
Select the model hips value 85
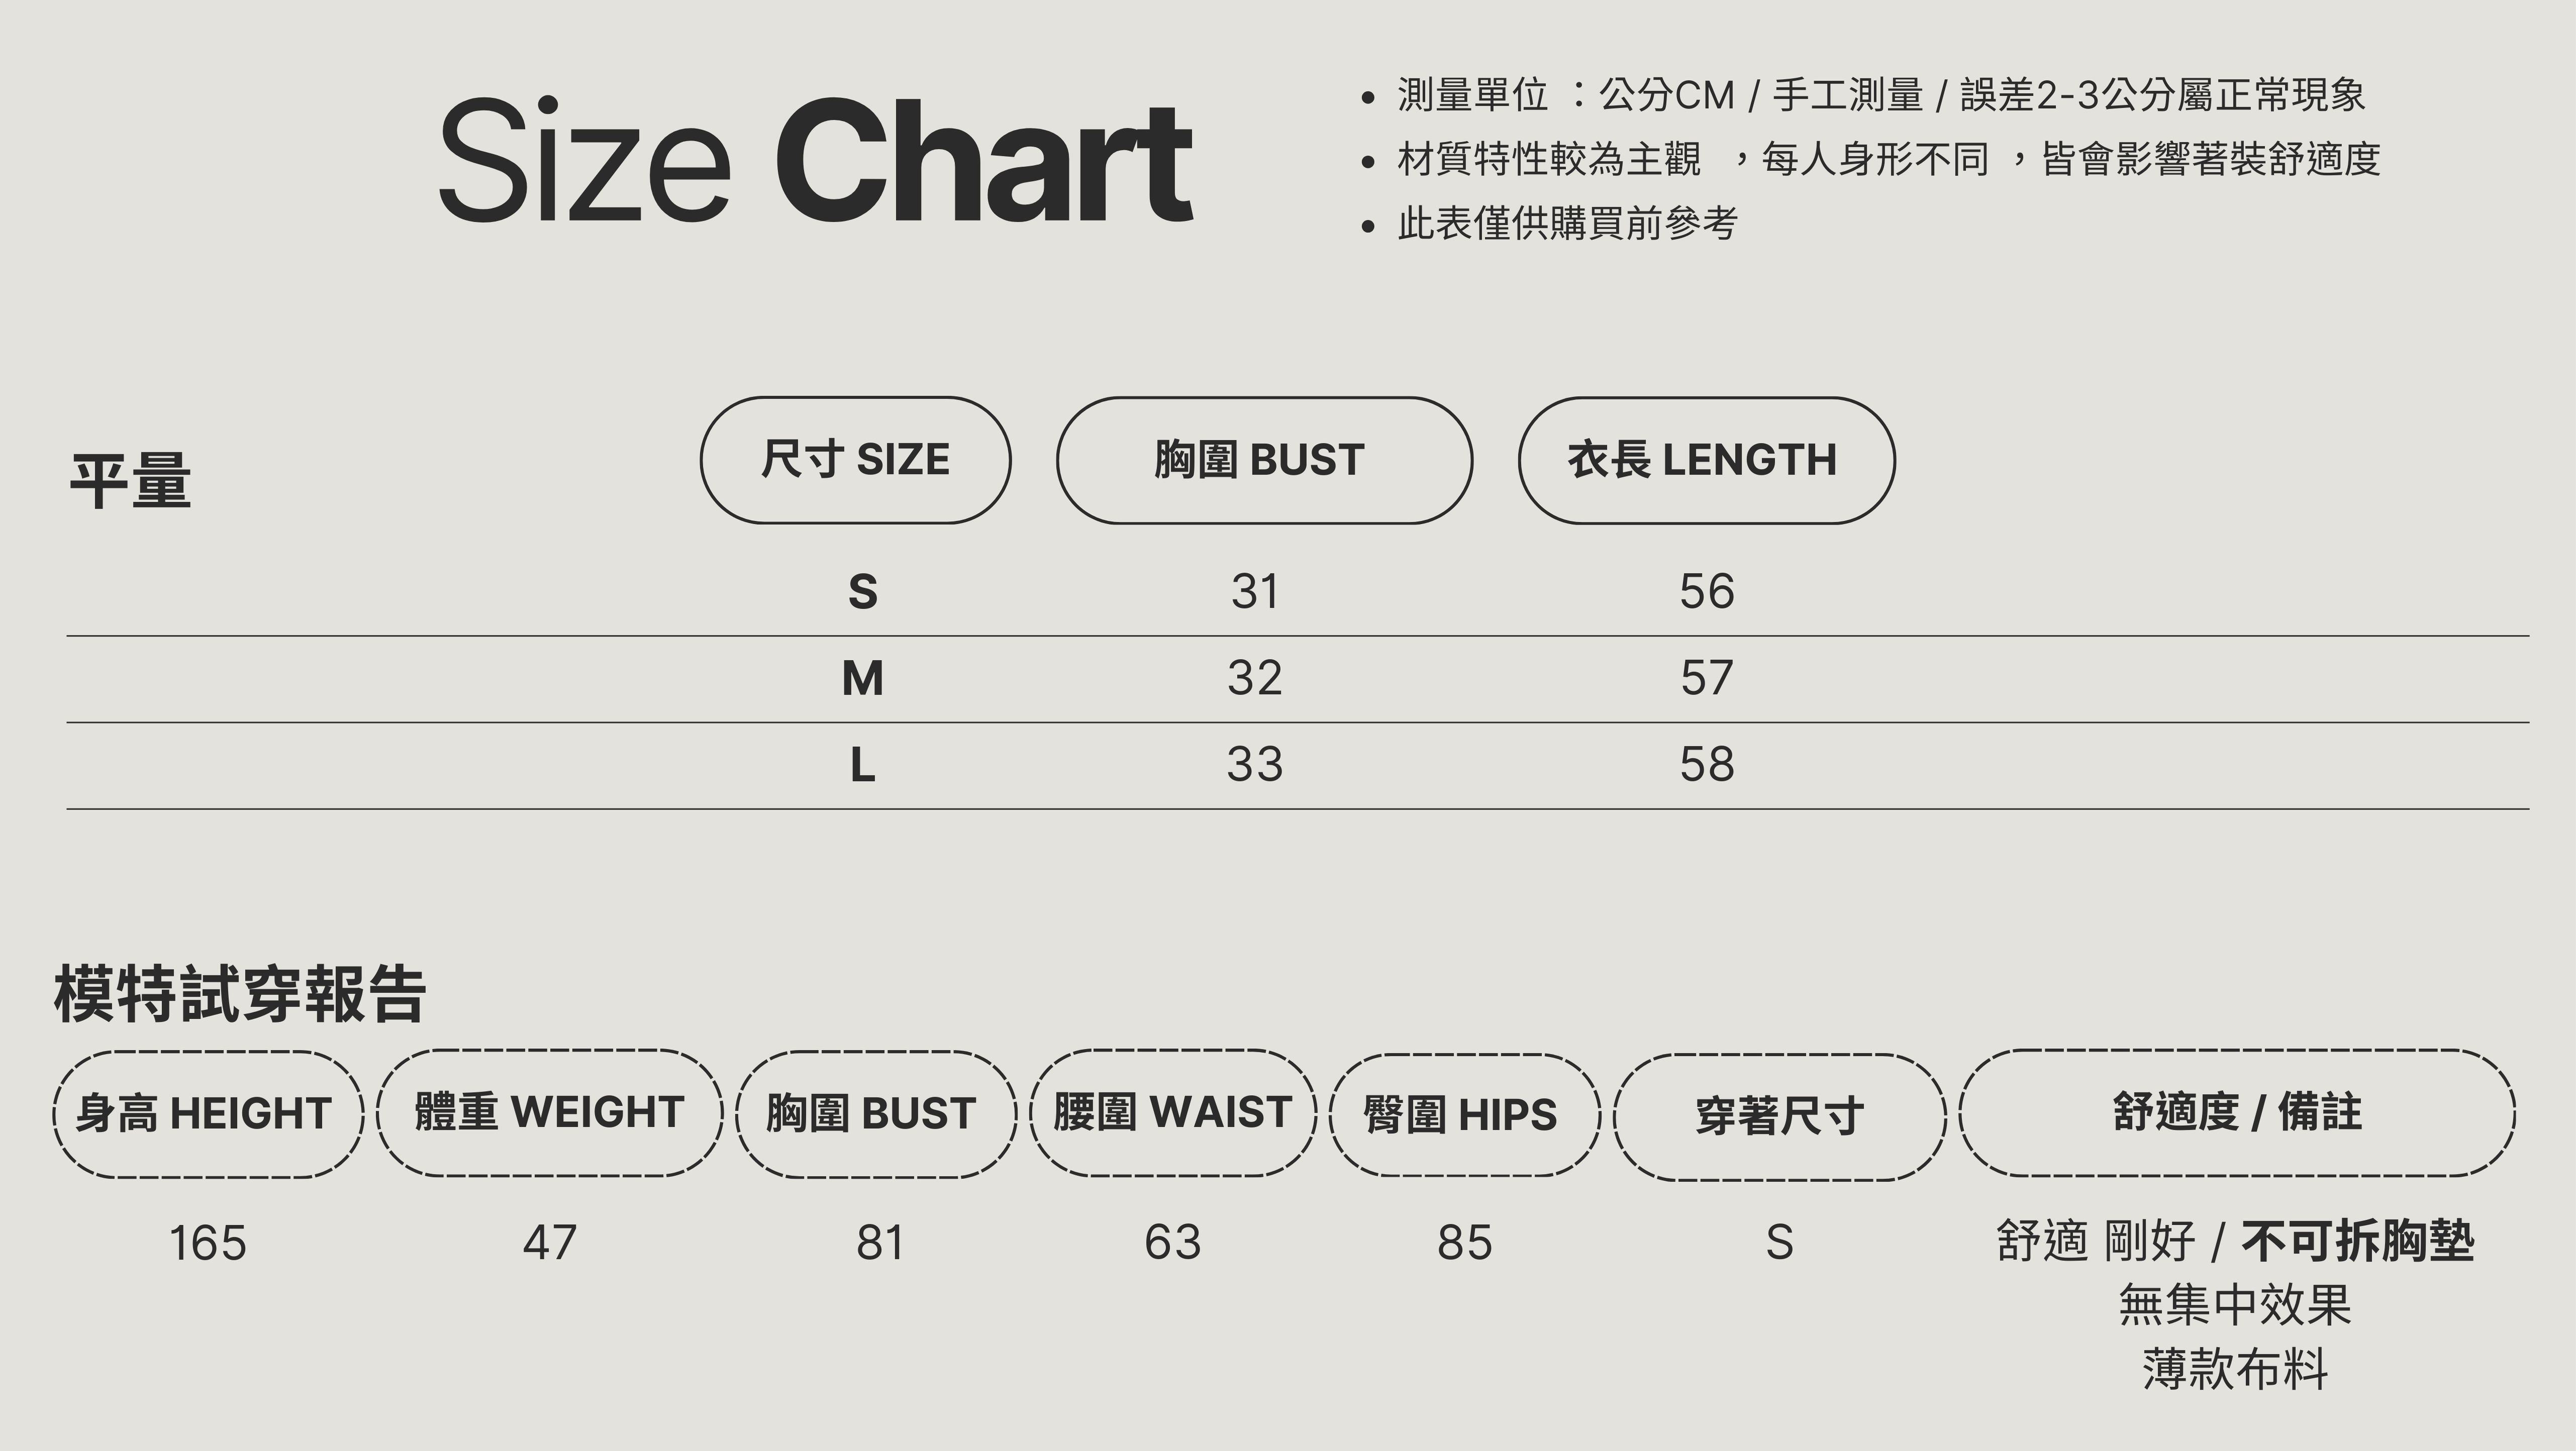(1464, 1243)
